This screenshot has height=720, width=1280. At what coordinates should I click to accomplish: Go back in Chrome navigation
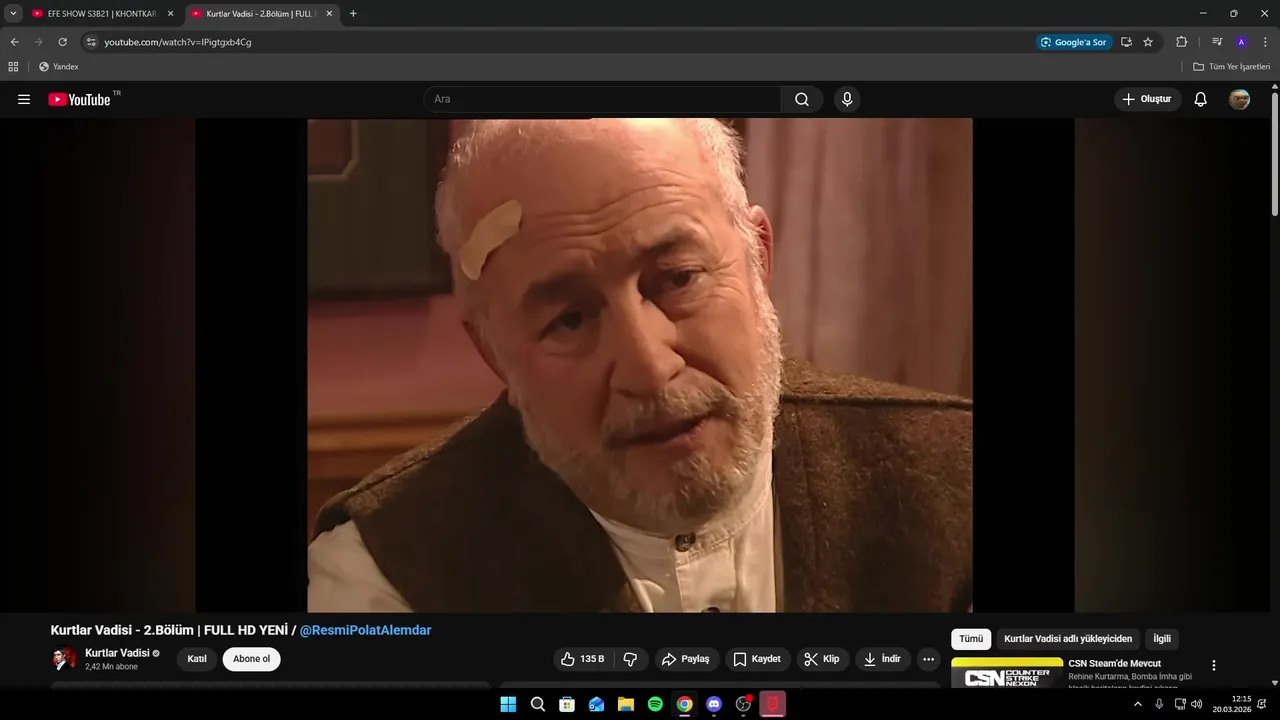(14, 42)
